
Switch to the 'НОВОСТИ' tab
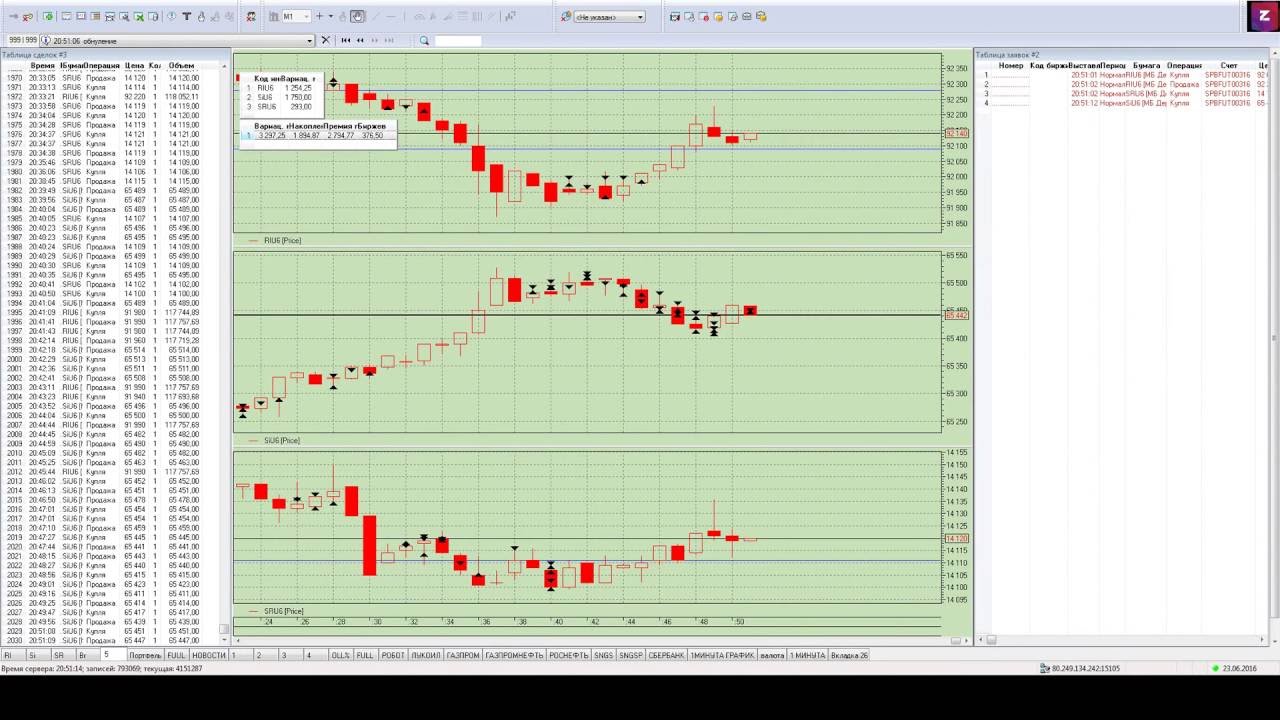point(209,655)
